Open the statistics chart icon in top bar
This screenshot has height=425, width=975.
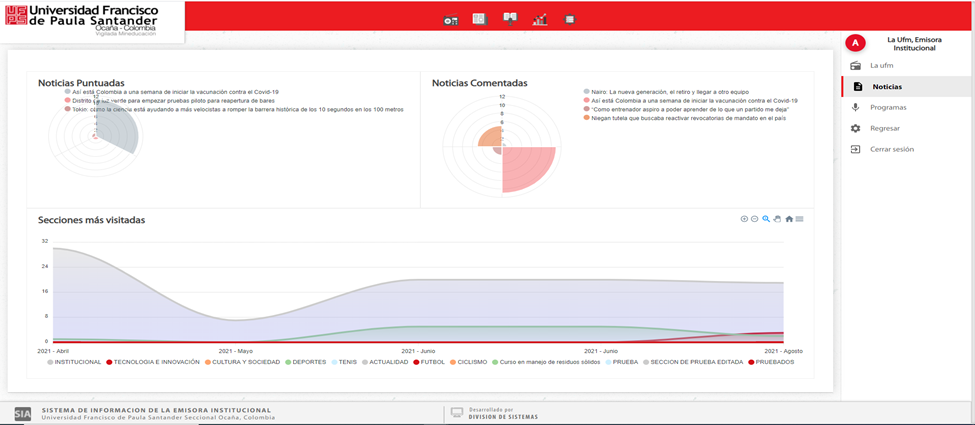540,19
